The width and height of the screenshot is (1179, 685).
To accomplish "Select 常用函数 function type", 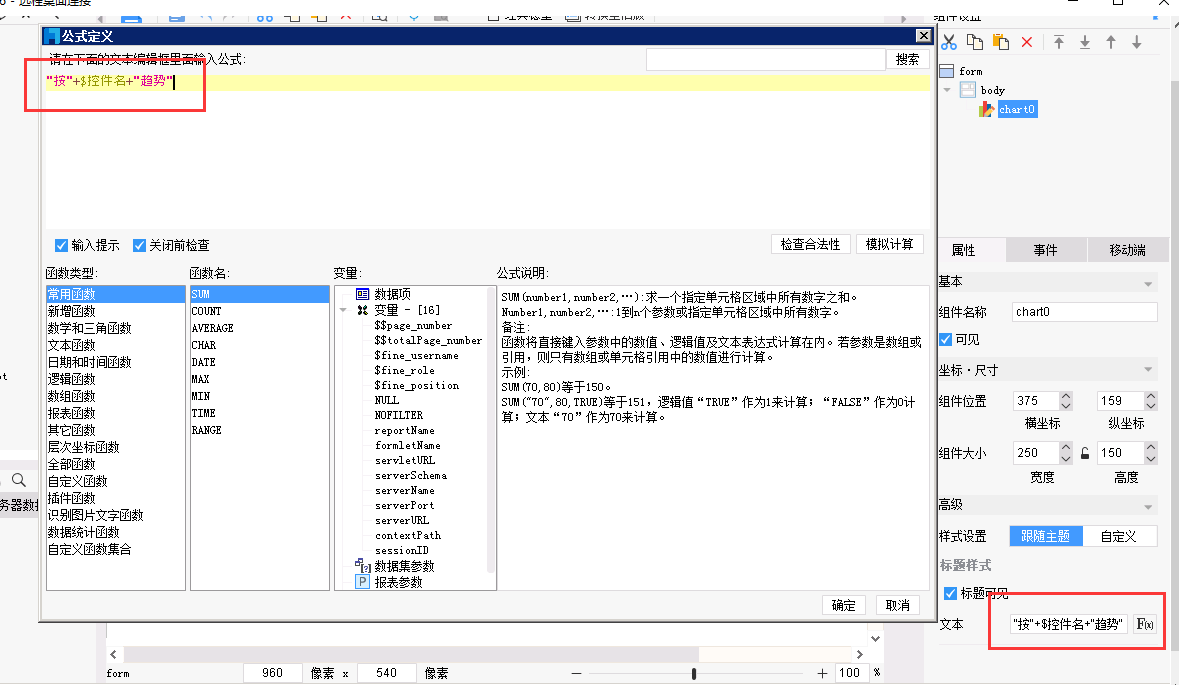I will point(115,294).
